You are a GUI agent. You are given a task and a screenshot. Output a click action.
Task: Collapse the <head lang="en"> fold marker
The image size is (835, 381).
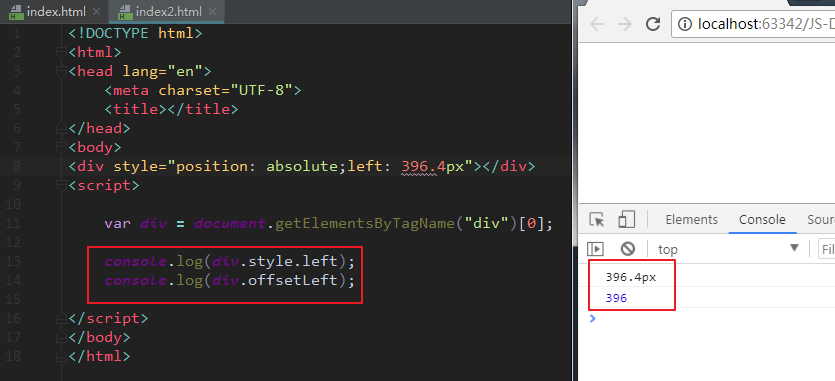pos(61,71)
